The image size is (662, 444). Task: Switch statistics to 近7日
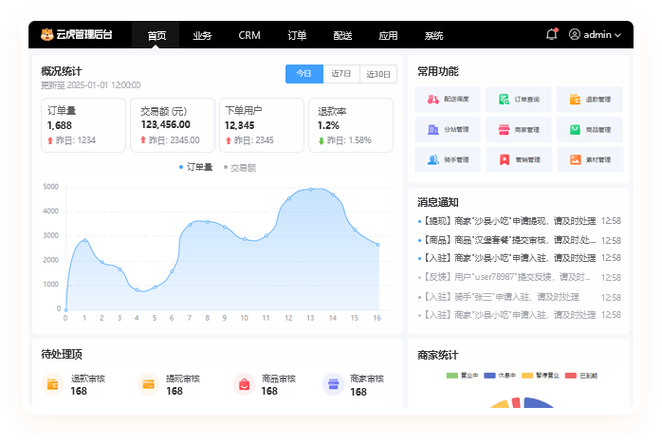click(x=341, y=74)
